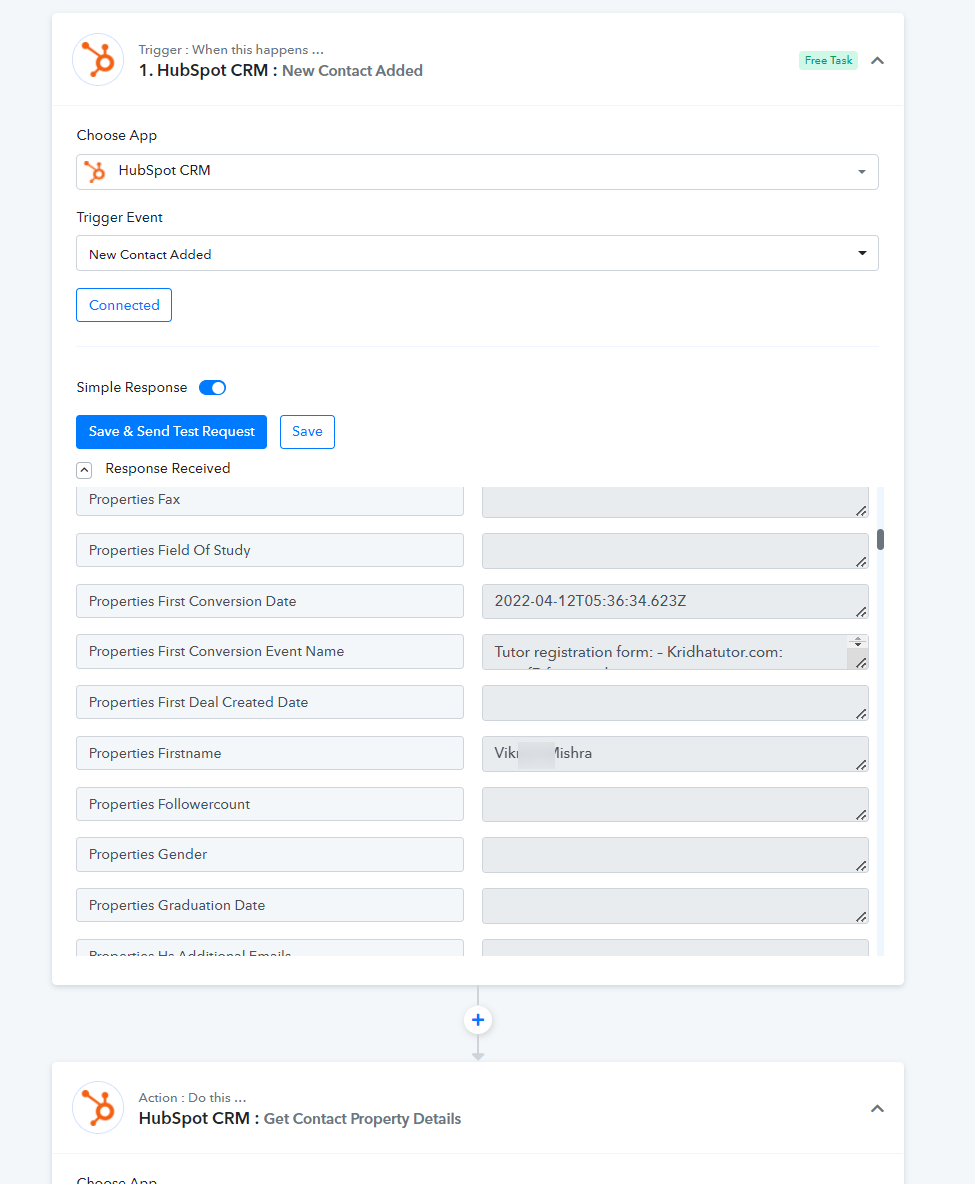Viewport: 975px width, 1184px height.
Task: Click the empty Properties Followercount value box
Action: point(675,804)
